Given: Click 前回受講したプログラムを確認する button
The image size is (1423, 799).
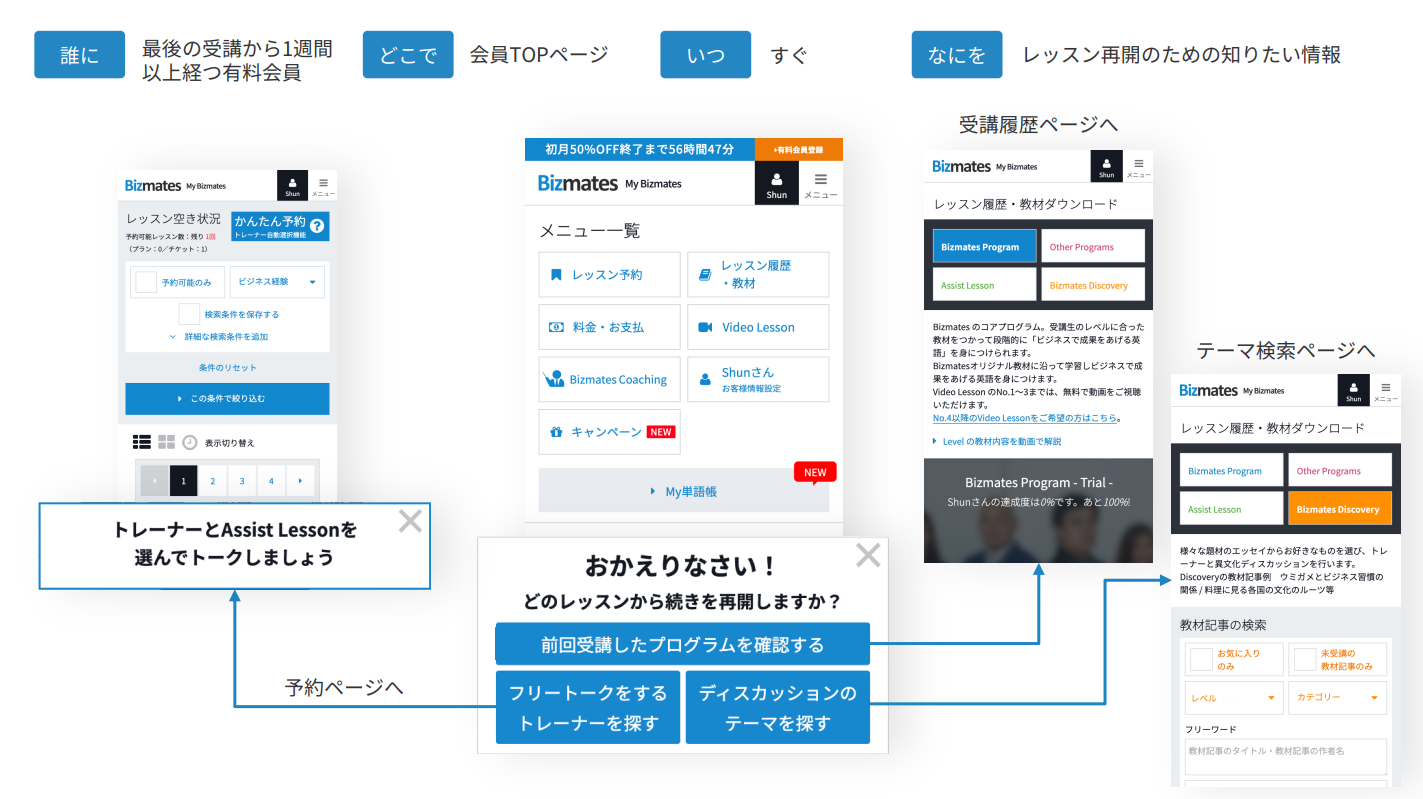Looking at the screenshot, I should coord(683,644).
